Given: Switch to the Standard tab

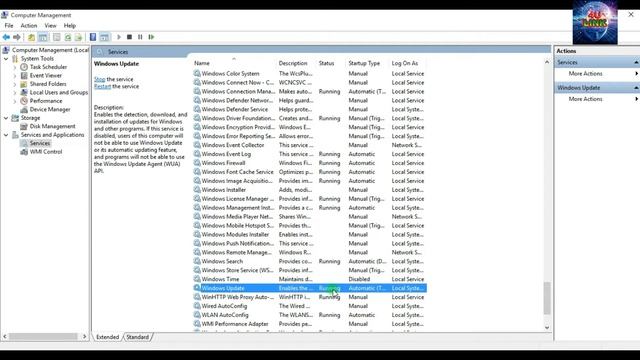Looking at the screenshot, I should point(137,337).
